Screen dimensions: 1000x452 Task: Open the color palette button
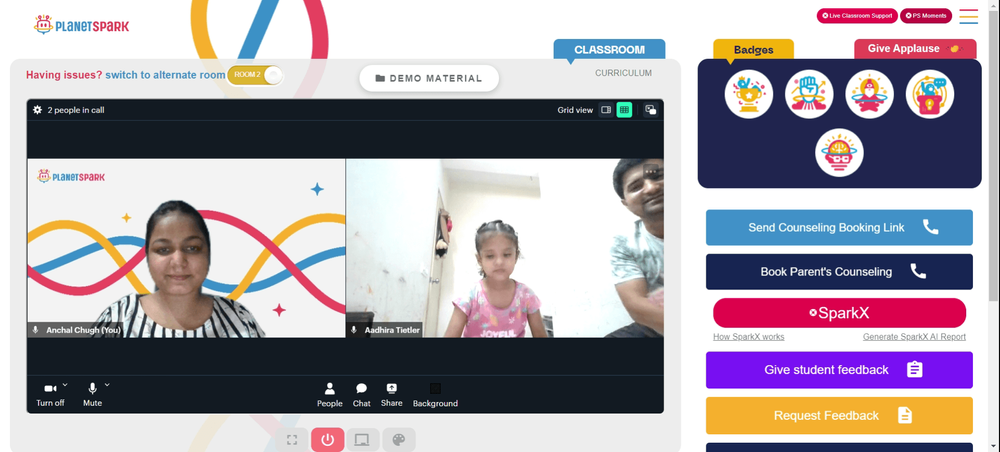(399, 440)
